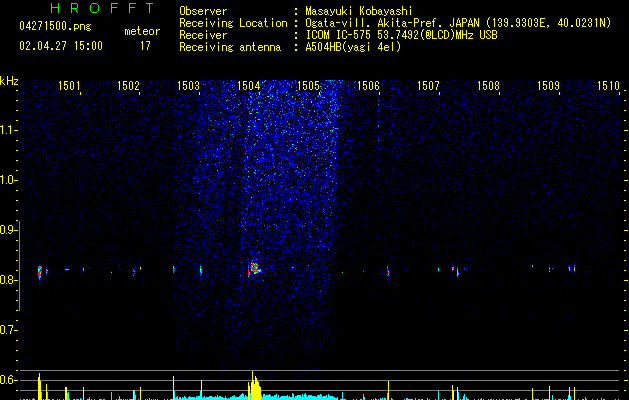Screen dimensions: 629x400
Task: Select observer name Masayuki Kobayashi
Action: (x=359, y=11)
